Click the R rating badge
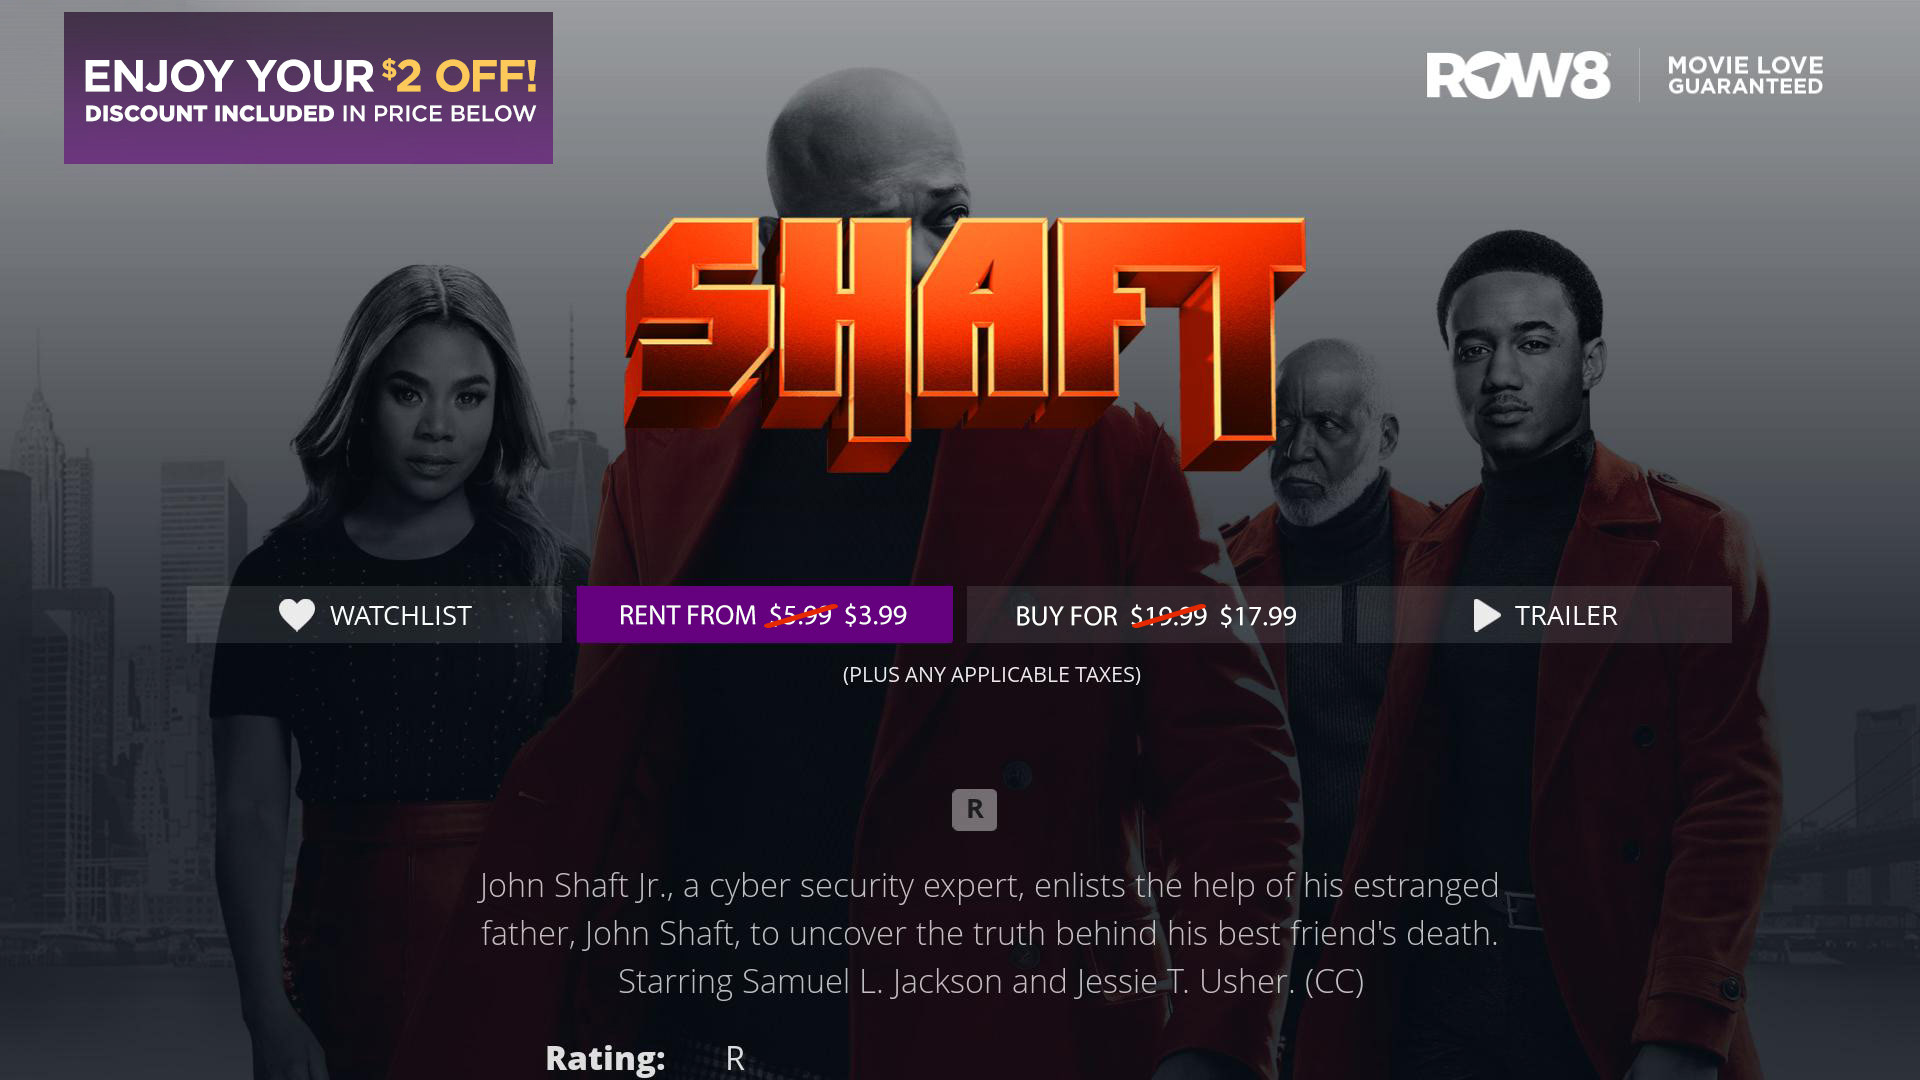Viewport: 1920px width, 1080px height. click(x=974, y=809)
